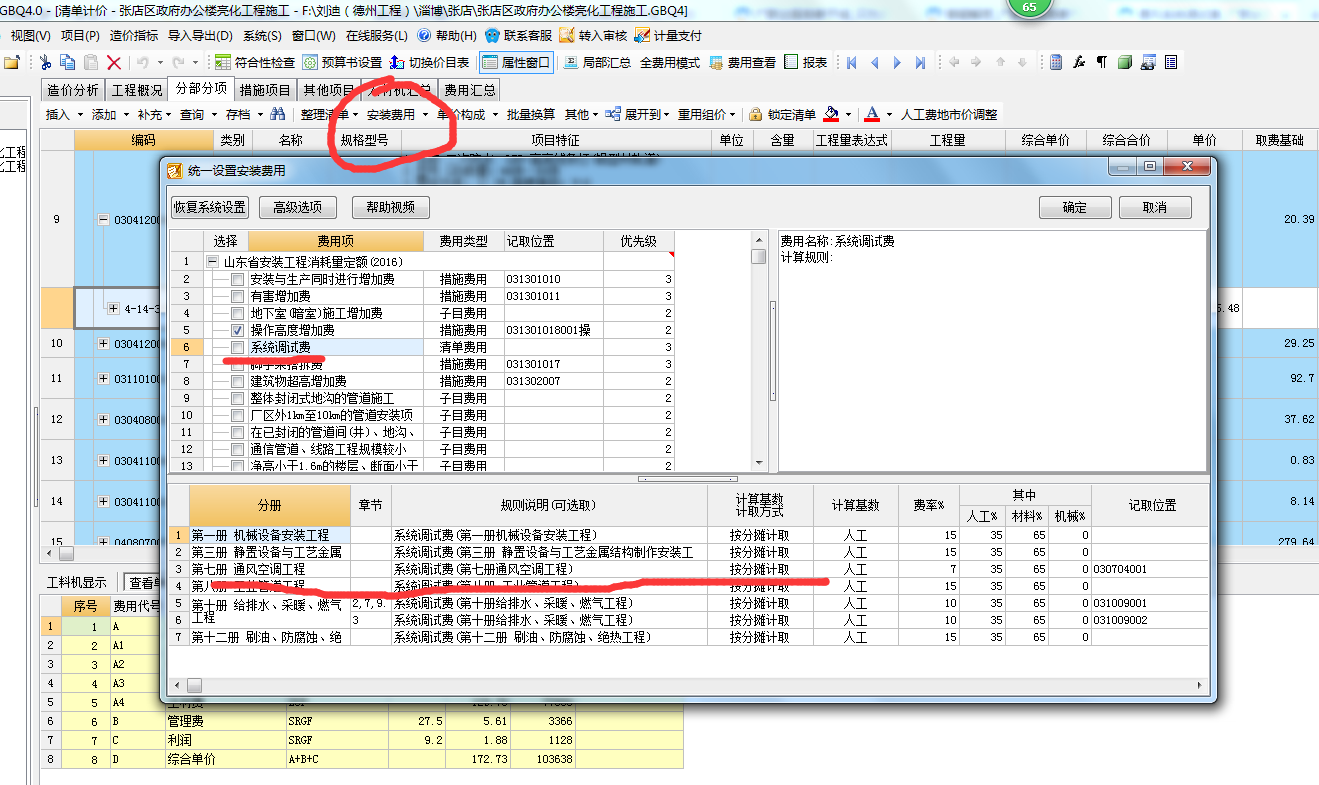Switch to 费用汇总 tab
Viewport: 1319px width, 785px height.
click(470, 90)
